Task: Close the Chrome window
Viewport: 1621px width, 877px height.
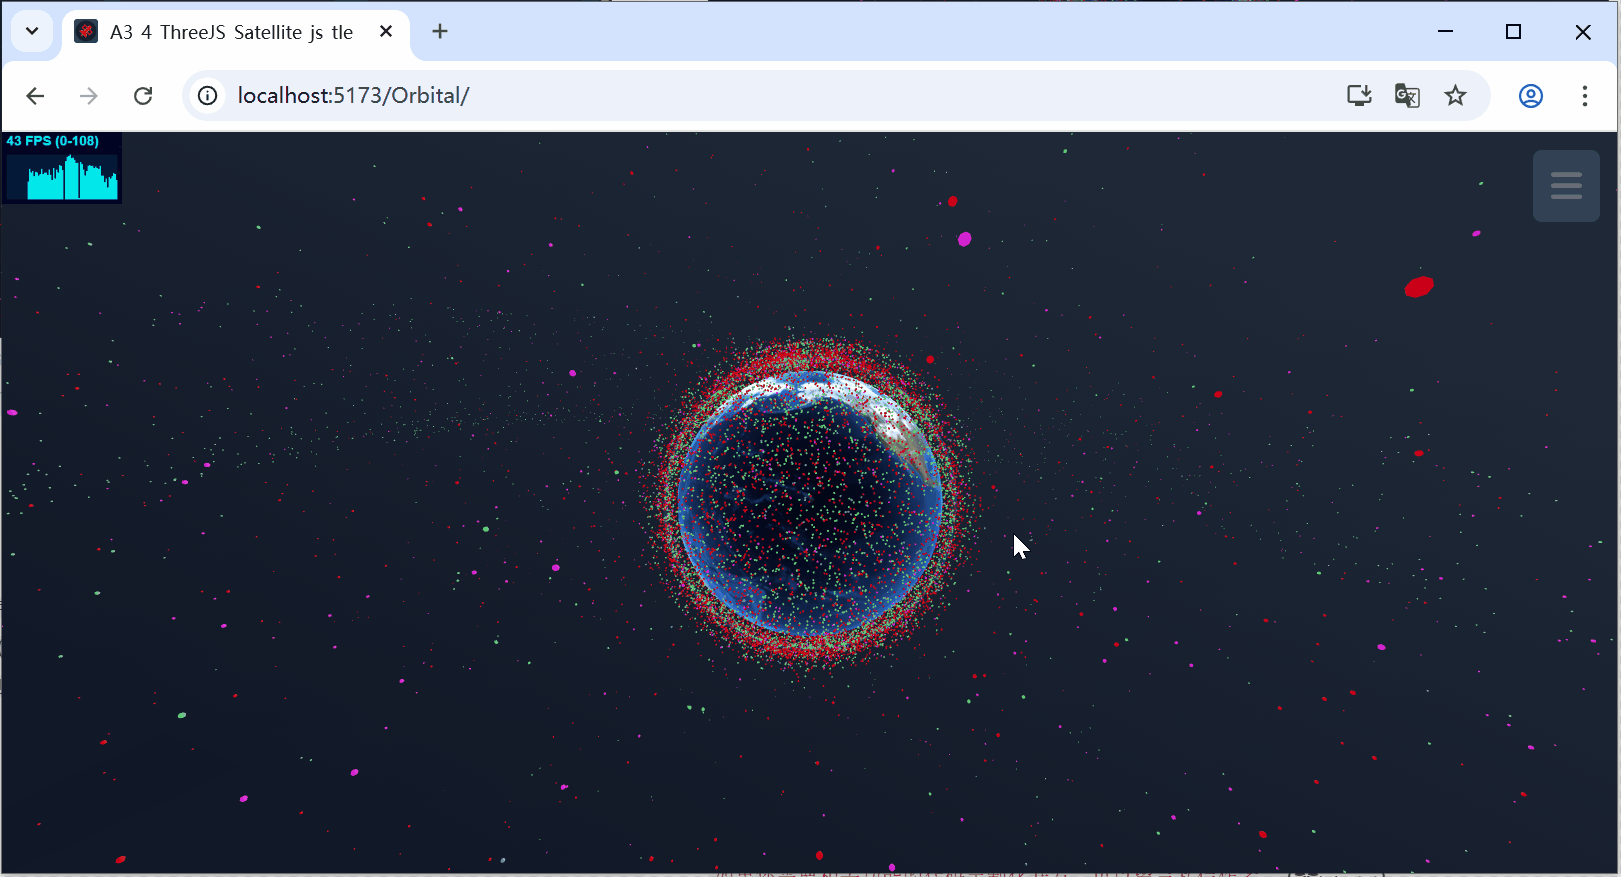Action: point(1583,32)
